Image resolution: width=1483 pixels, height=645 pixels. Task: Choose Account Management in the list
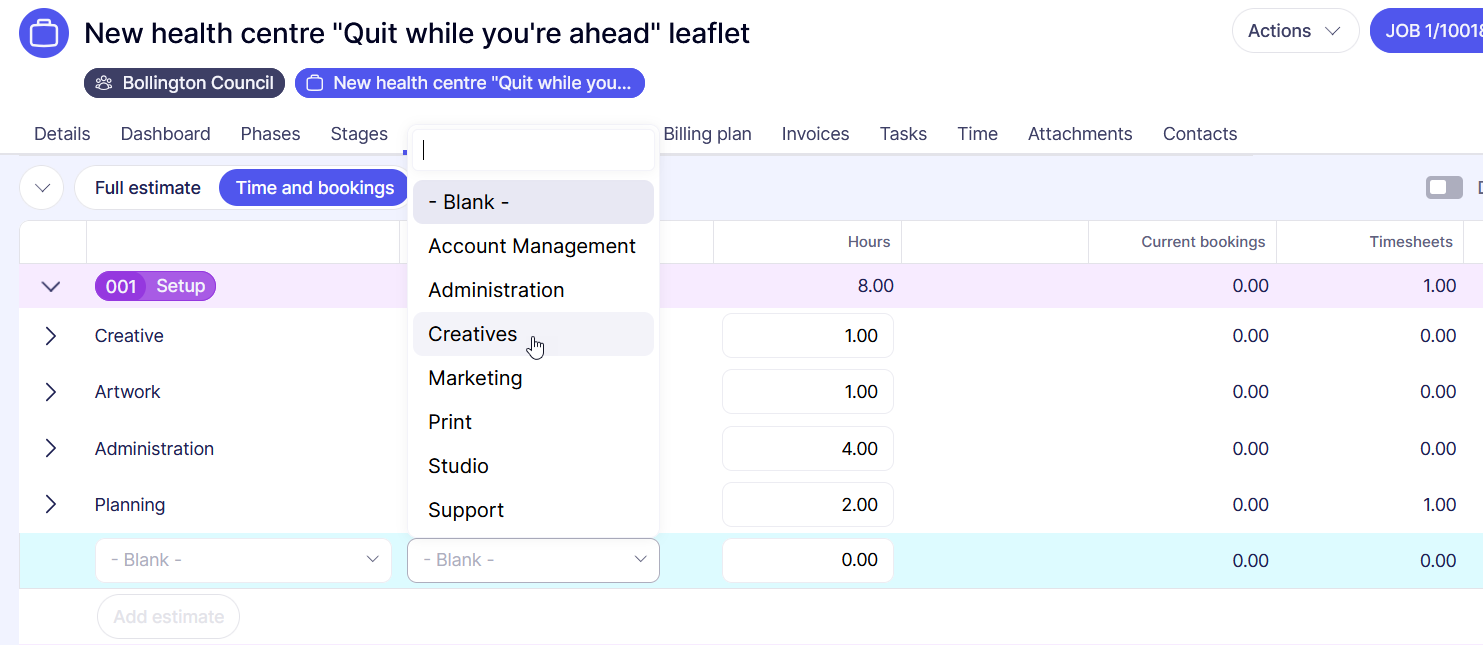[532, 246]
